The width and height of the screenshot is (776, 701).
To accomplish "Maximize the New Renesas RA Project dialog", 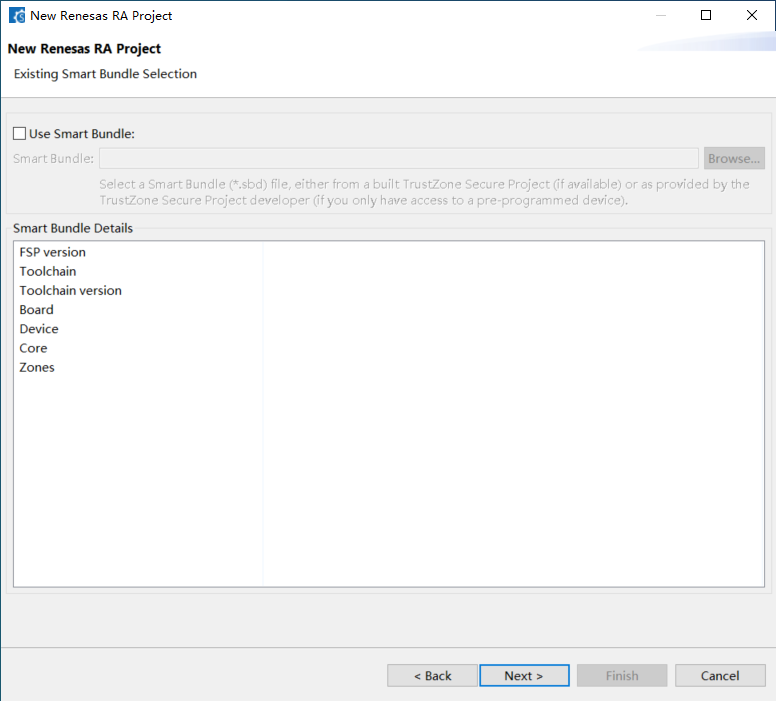I will [706, 15].
